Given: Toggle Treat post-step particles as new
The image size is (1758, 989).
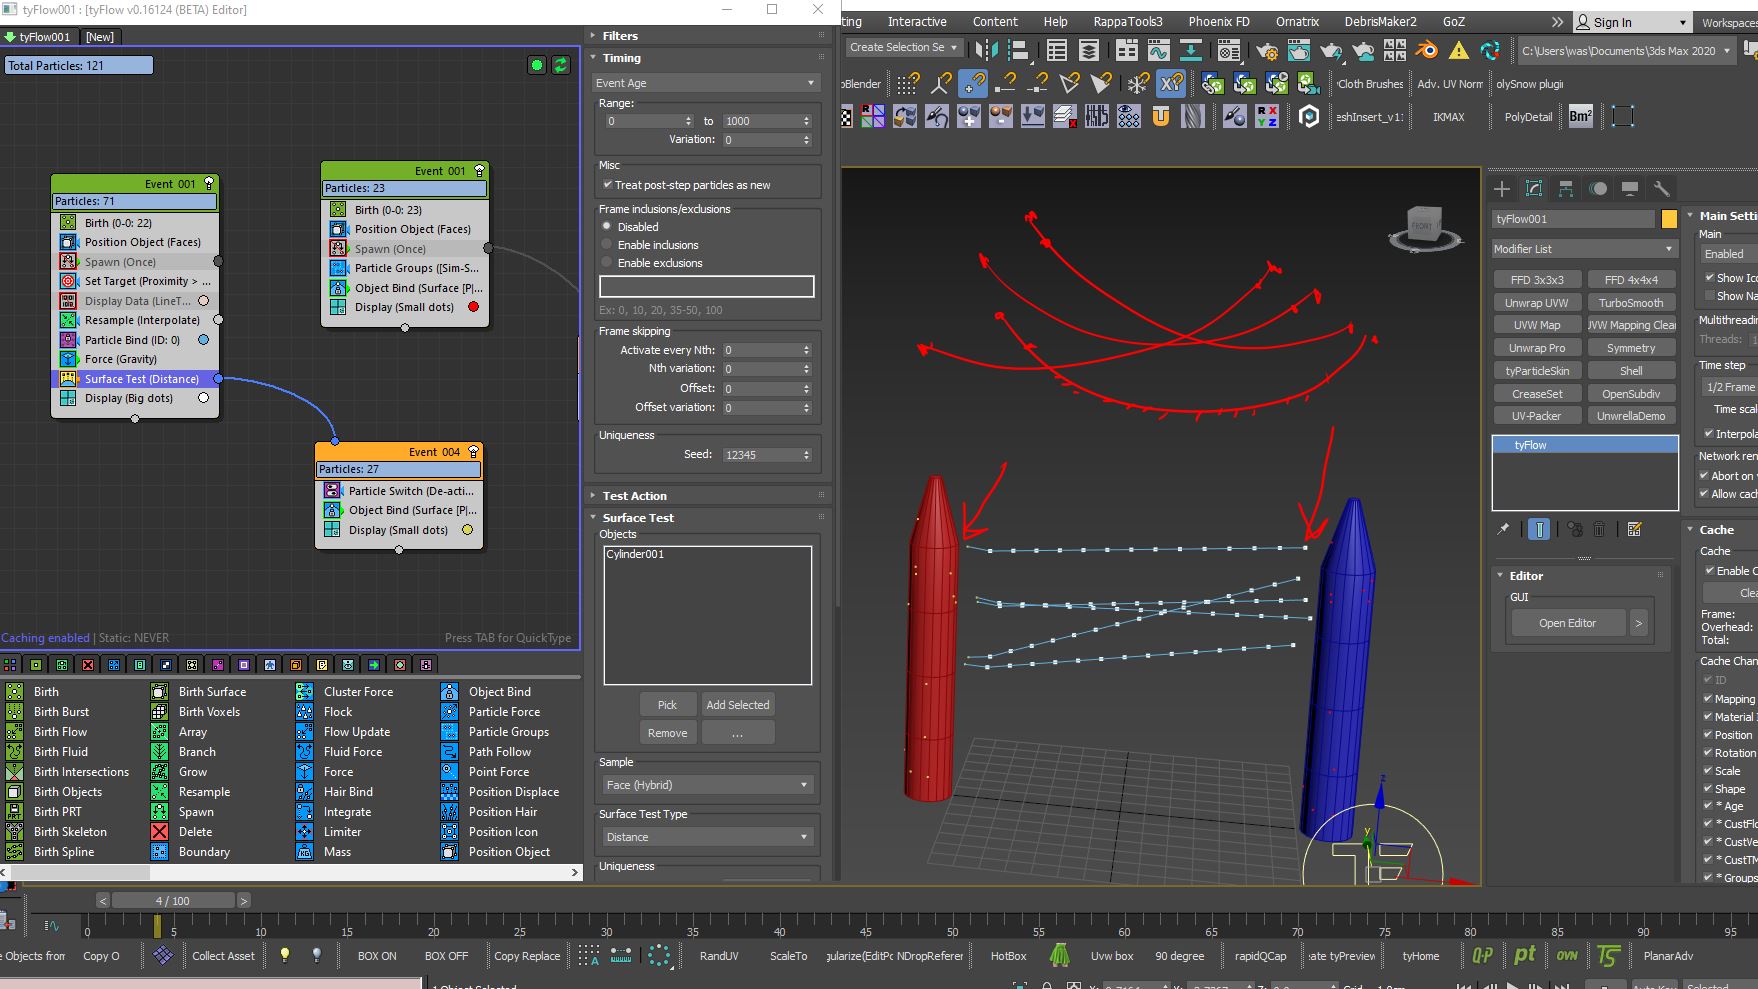Looking at the screenshot, I should [607, 185].
